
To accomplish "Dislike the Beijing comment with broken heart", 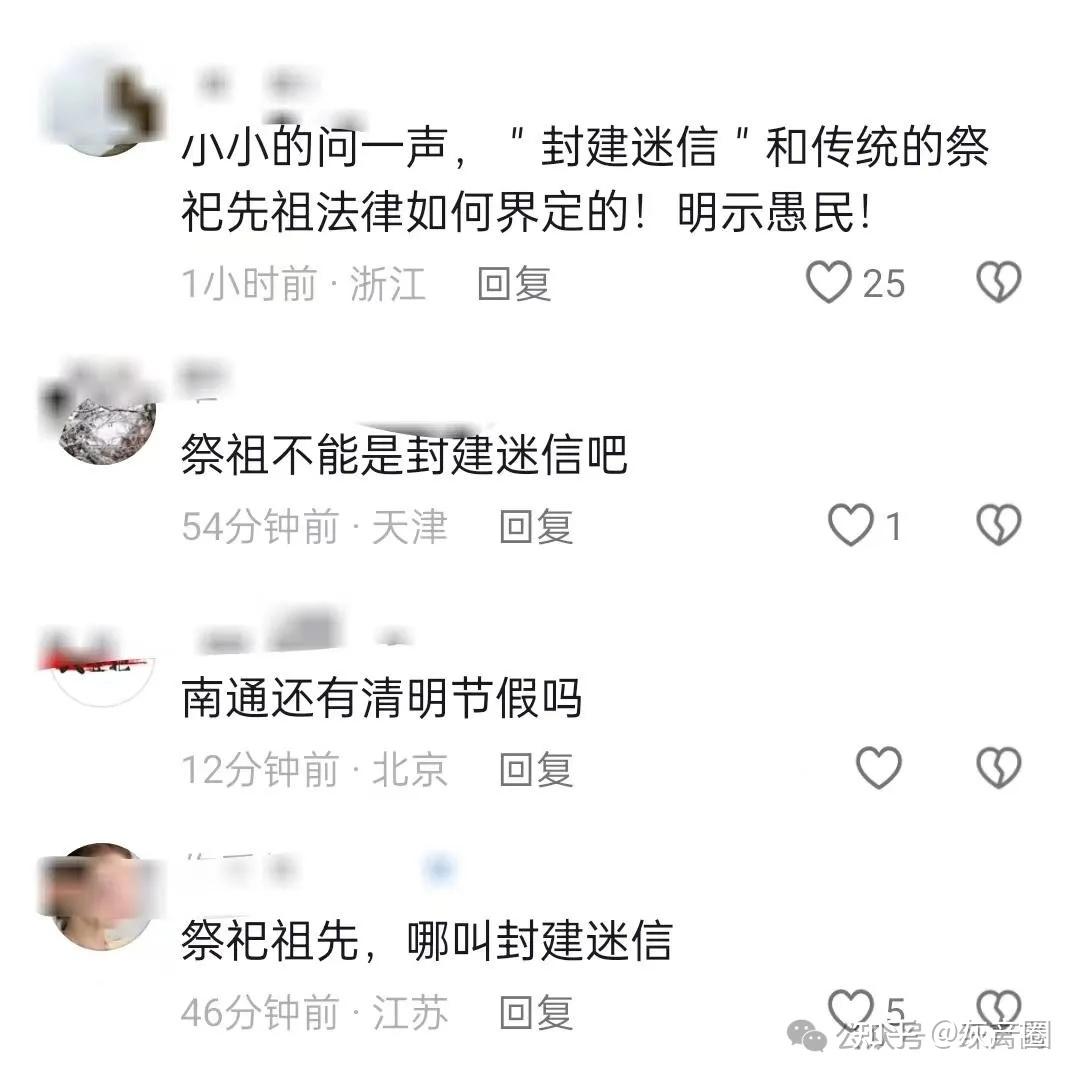I will 999,768.
